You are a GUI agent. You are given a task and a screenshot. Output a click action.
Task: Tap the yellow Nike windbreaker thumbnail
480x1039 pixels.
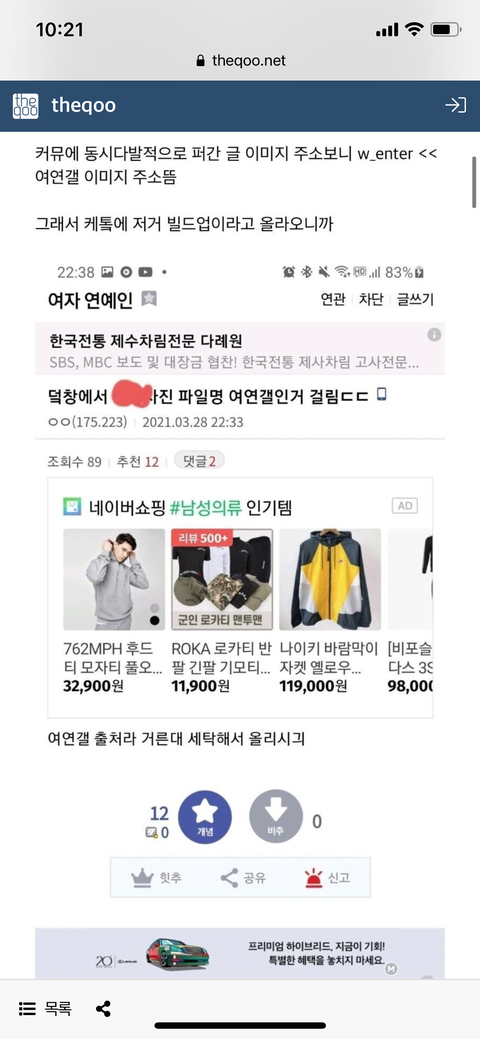330,579
